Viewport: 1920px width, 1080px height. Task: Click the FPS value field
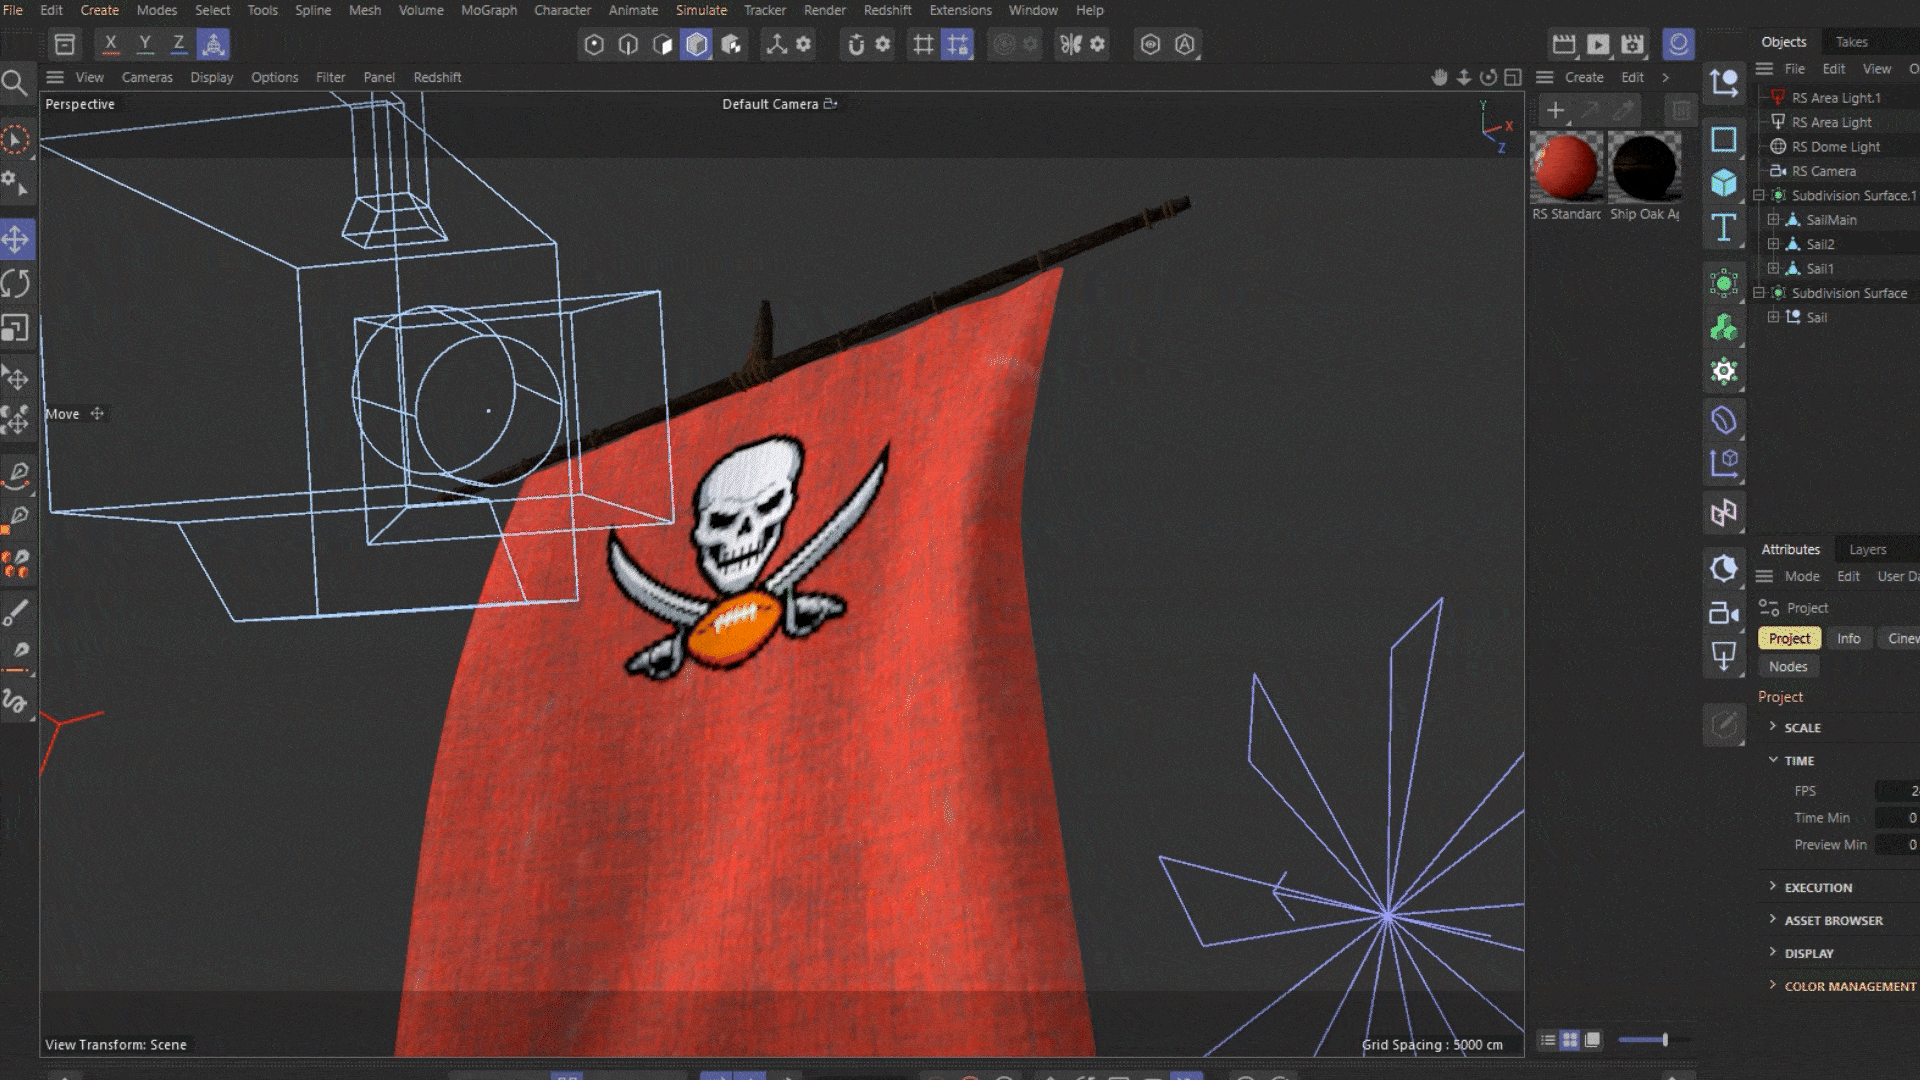tap(1897, 791)
